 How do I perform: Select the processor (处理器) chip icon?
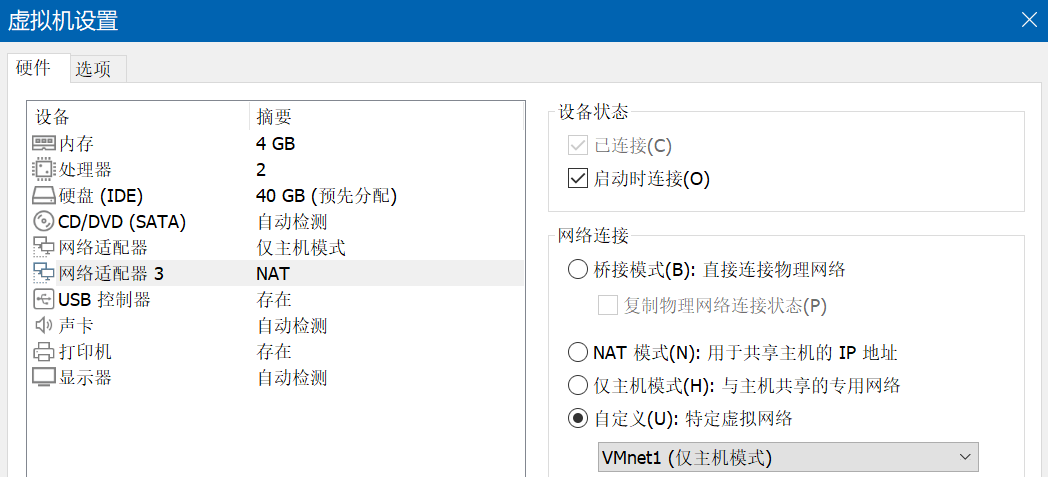[44, 170]
